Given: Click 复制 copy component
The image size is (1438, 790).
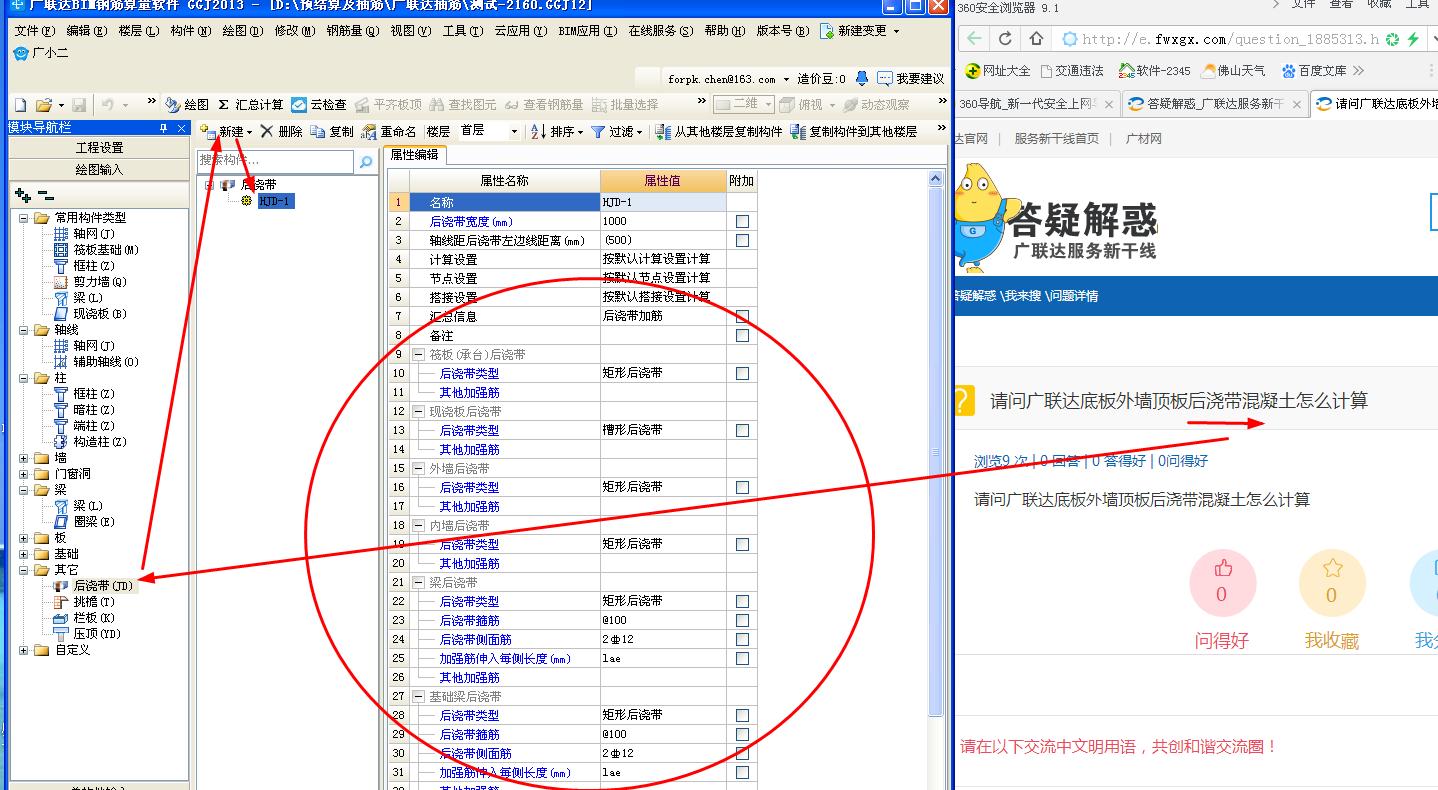Looking at the screenshot, I should tap(332, 131).
